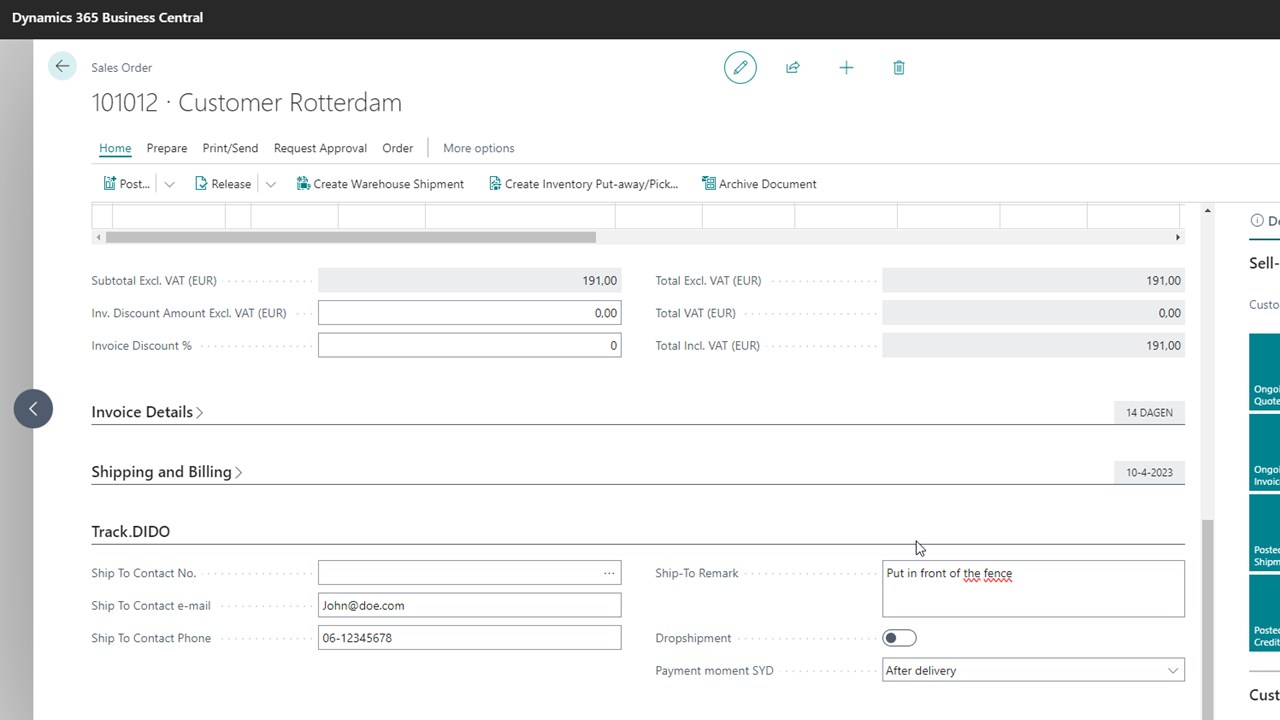Click the round left-arrow navigation button
This screenshot has height=720, width=1280.
[x=33, y=408]
